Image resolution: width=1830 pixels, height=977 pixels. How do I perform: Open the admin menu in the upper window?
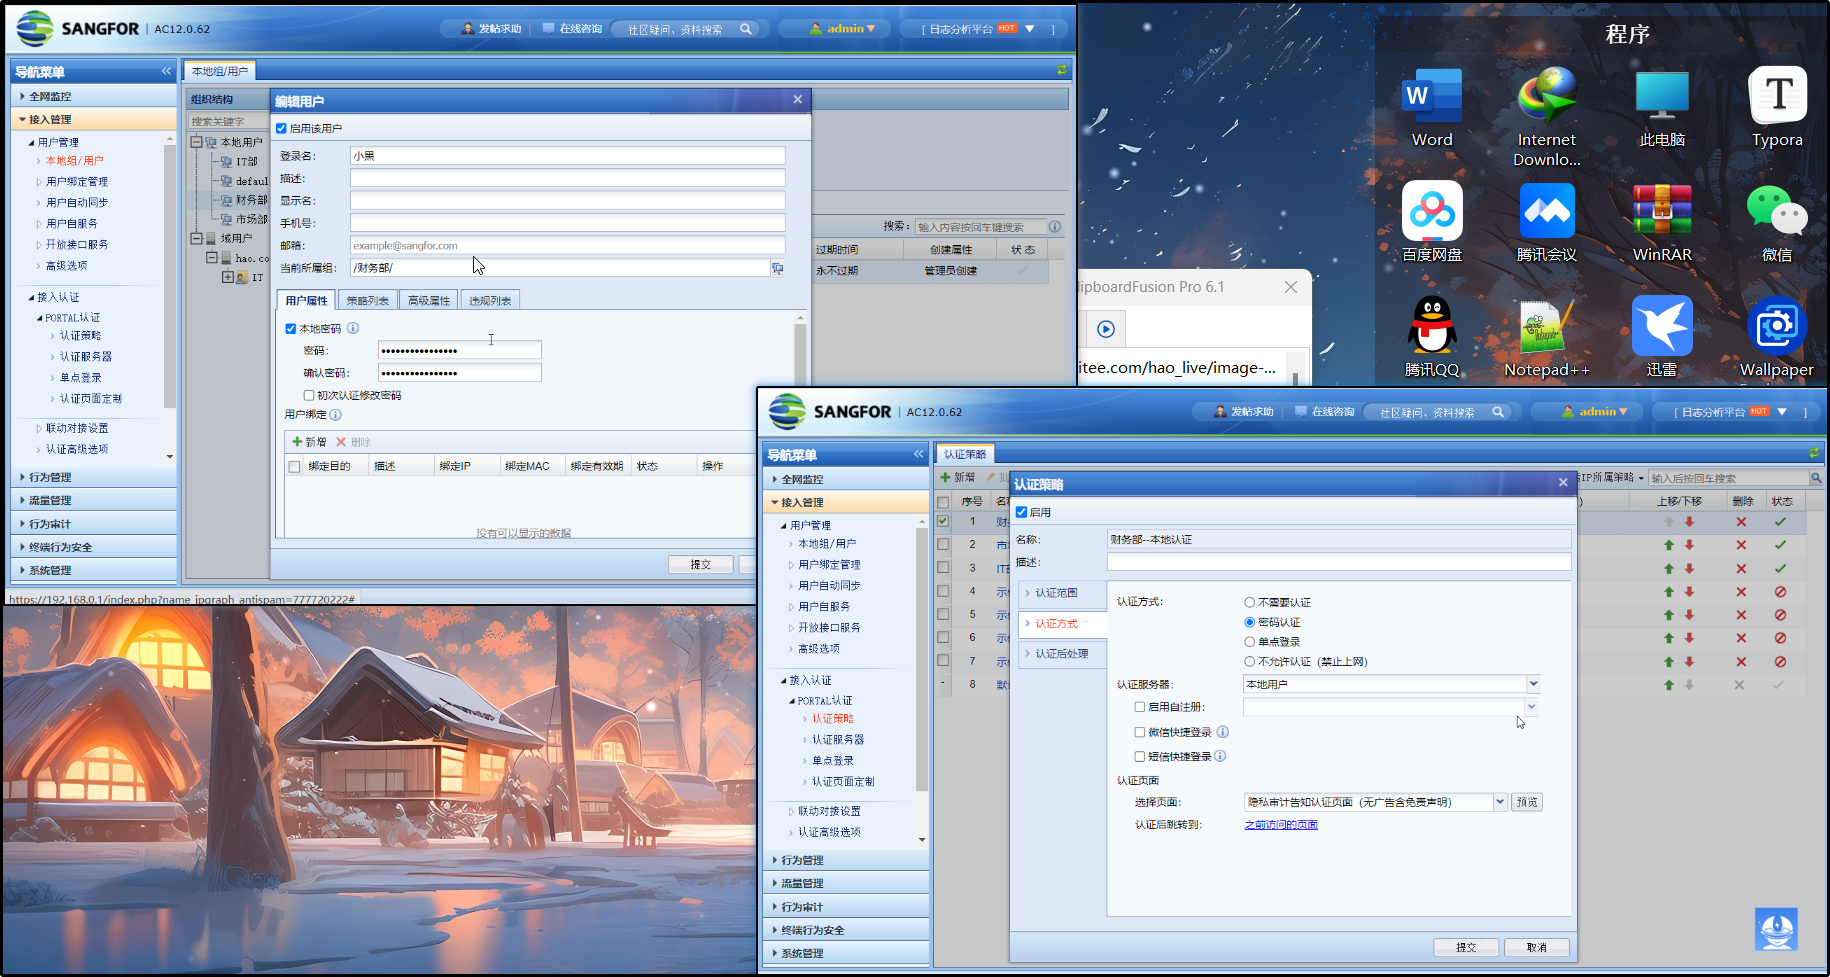(x=842, y=29)
